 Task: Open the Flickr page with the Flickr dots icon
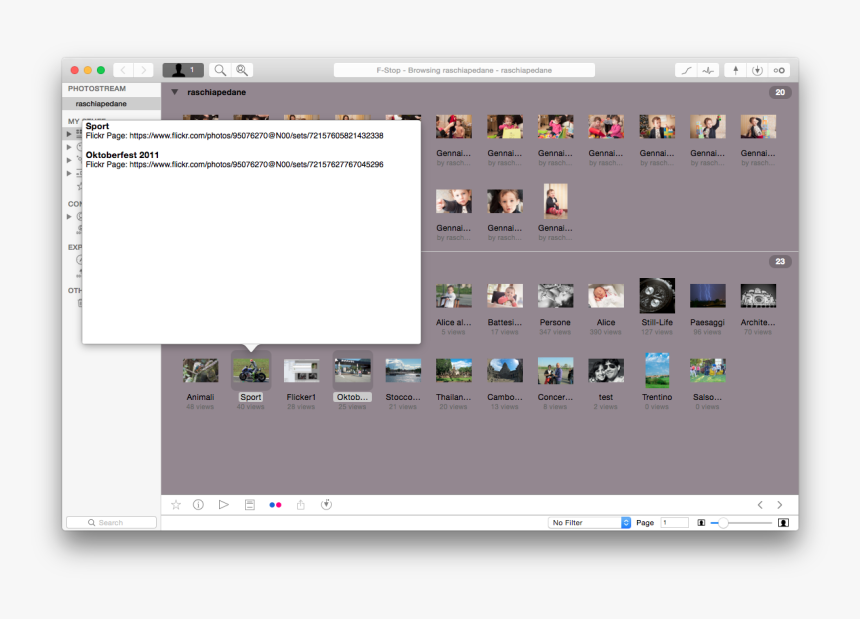pos(276,505)
